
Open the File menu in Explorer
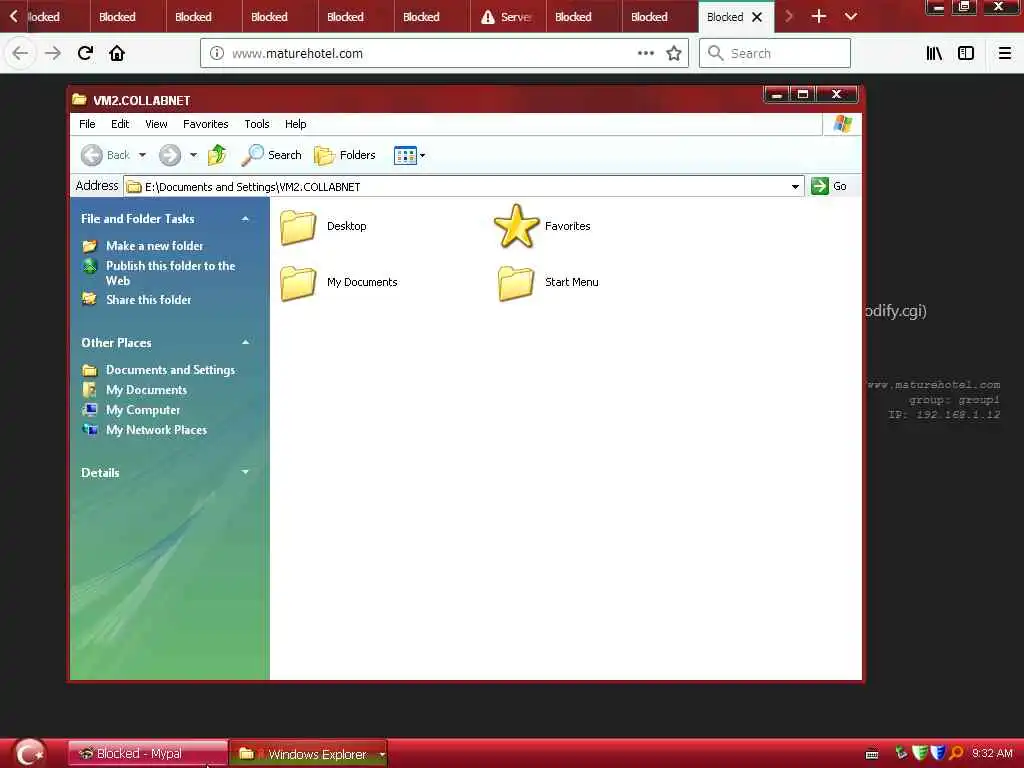pos(87,124)
